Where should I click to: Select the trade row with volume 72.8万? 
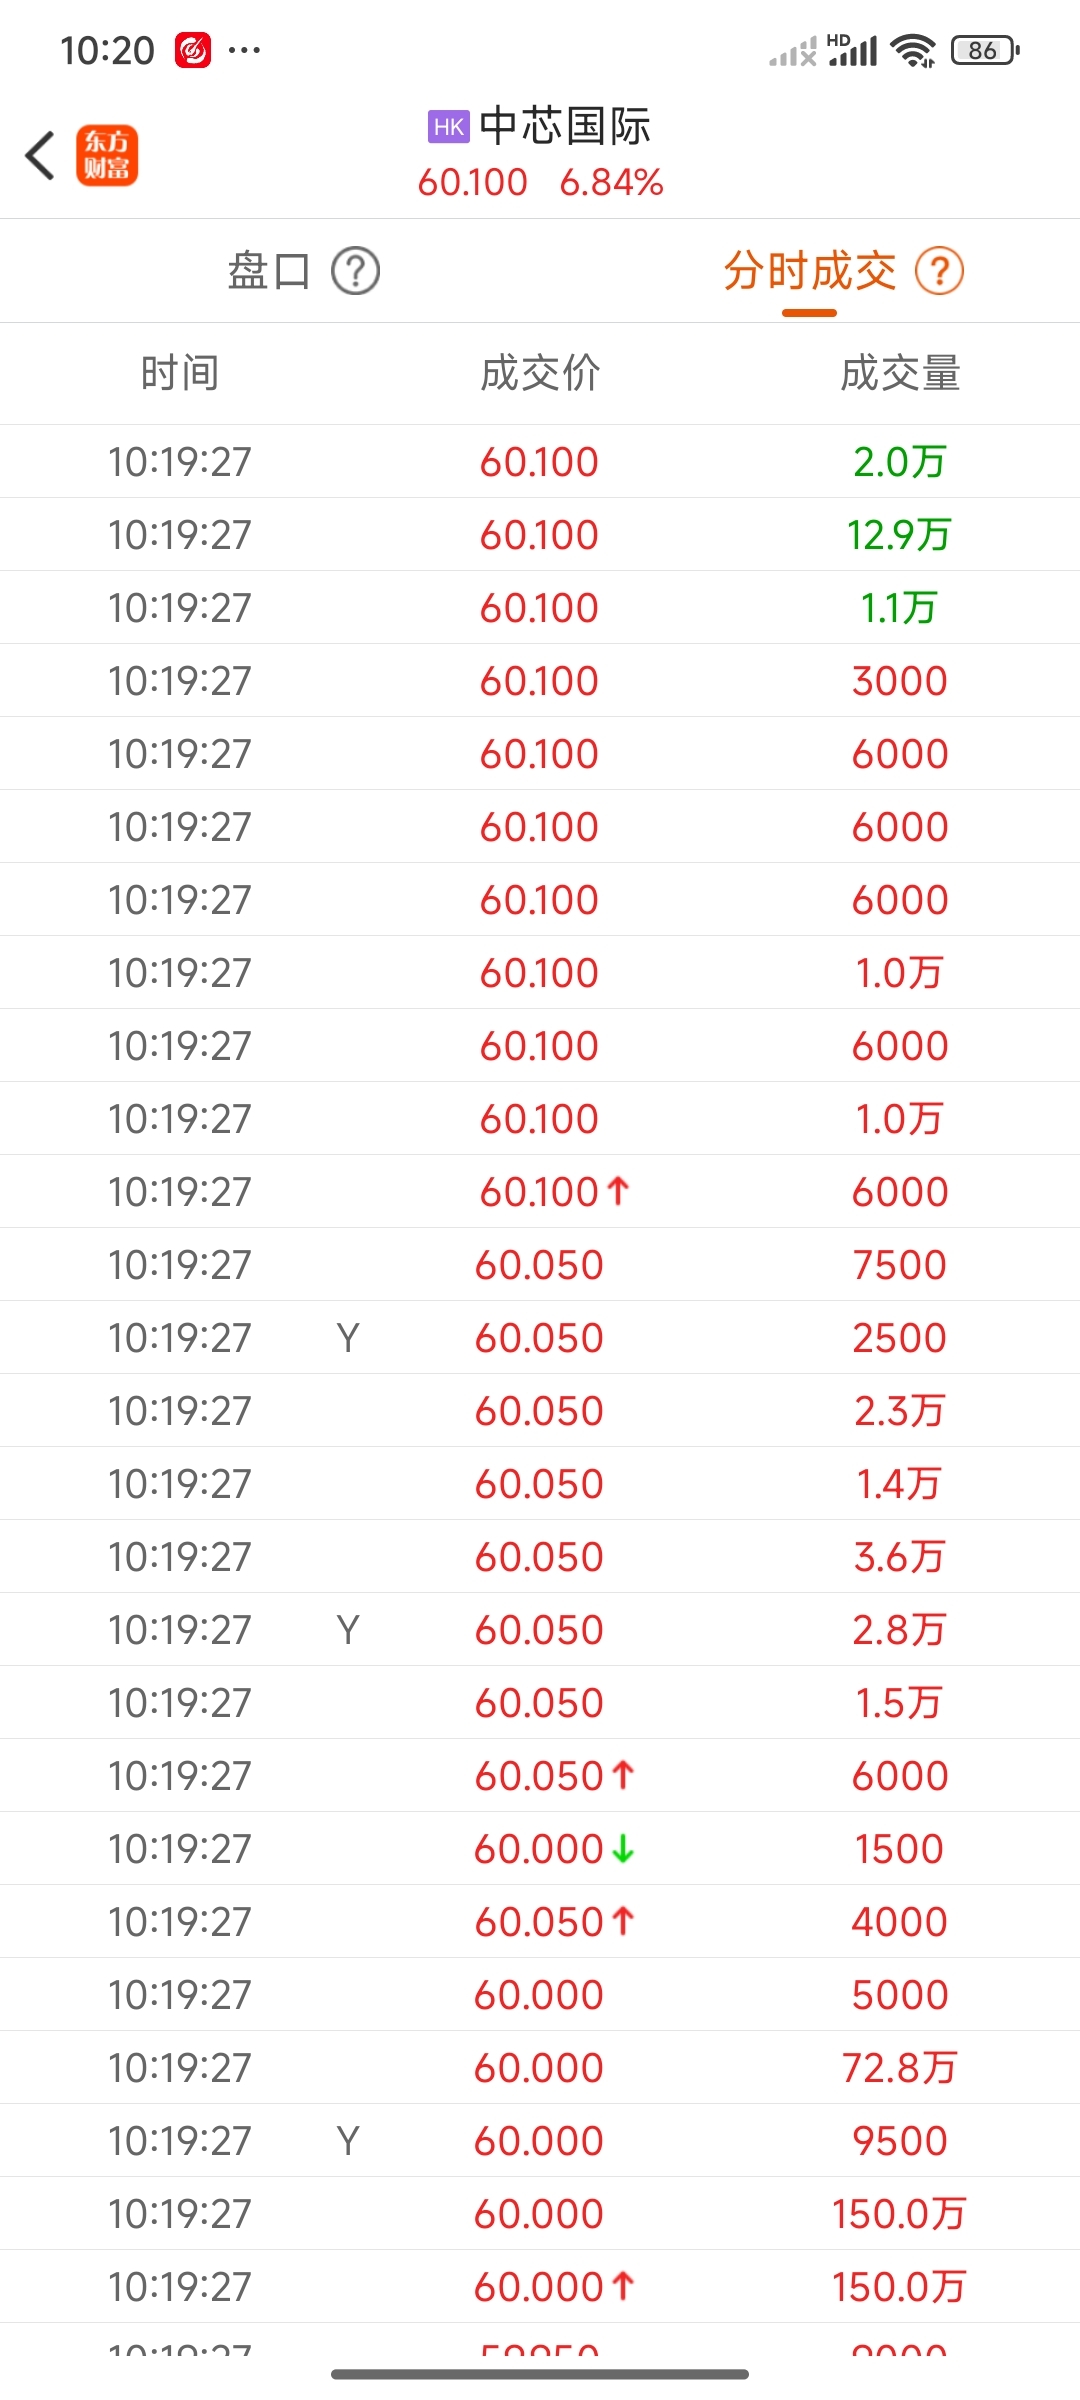pyautogui.click(x=540, y=2067)
